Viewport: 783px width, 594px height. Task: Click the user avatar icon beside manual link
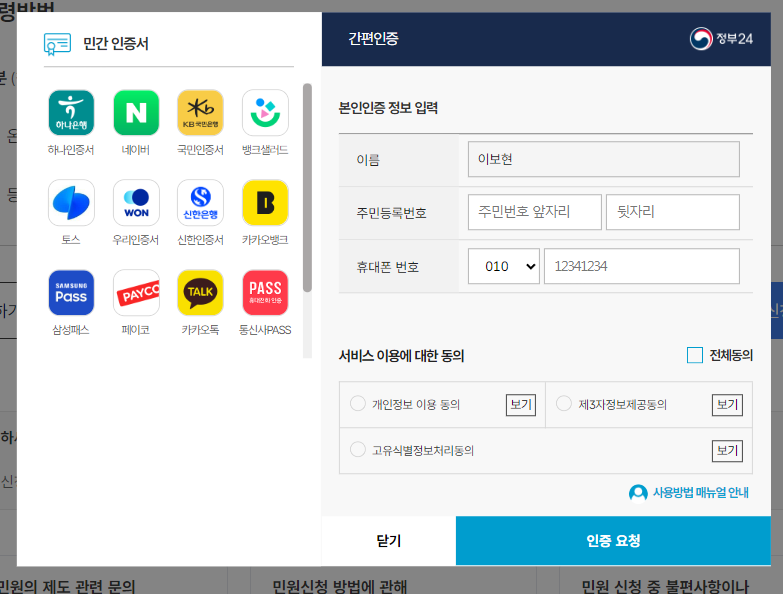(638, 493)
